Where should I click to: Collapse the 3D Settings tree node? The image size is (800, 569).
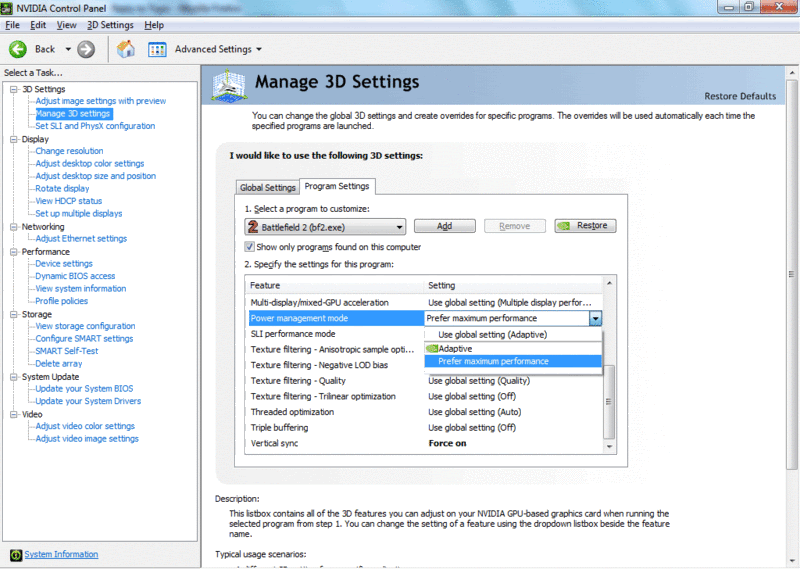(x=14, y=89)
